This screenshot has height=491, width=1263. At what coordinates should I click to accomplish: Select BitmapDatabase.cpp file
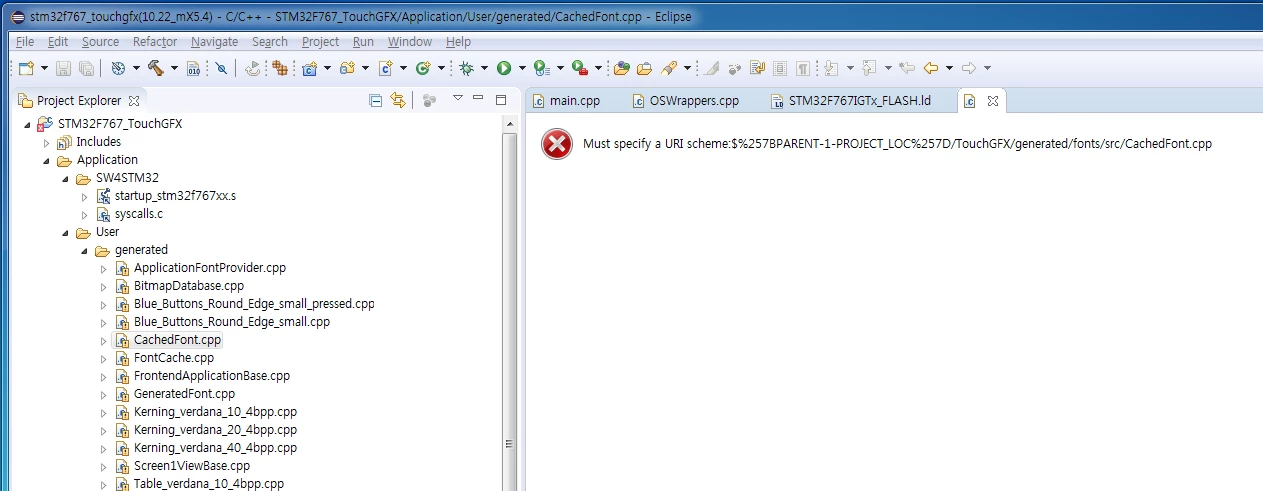click(x=188, y=286)
